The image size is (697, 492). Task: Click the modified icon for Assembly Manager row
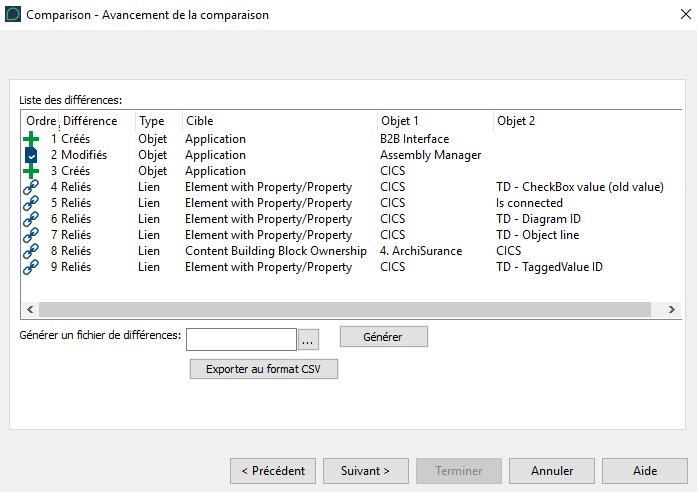pos(31,155)
